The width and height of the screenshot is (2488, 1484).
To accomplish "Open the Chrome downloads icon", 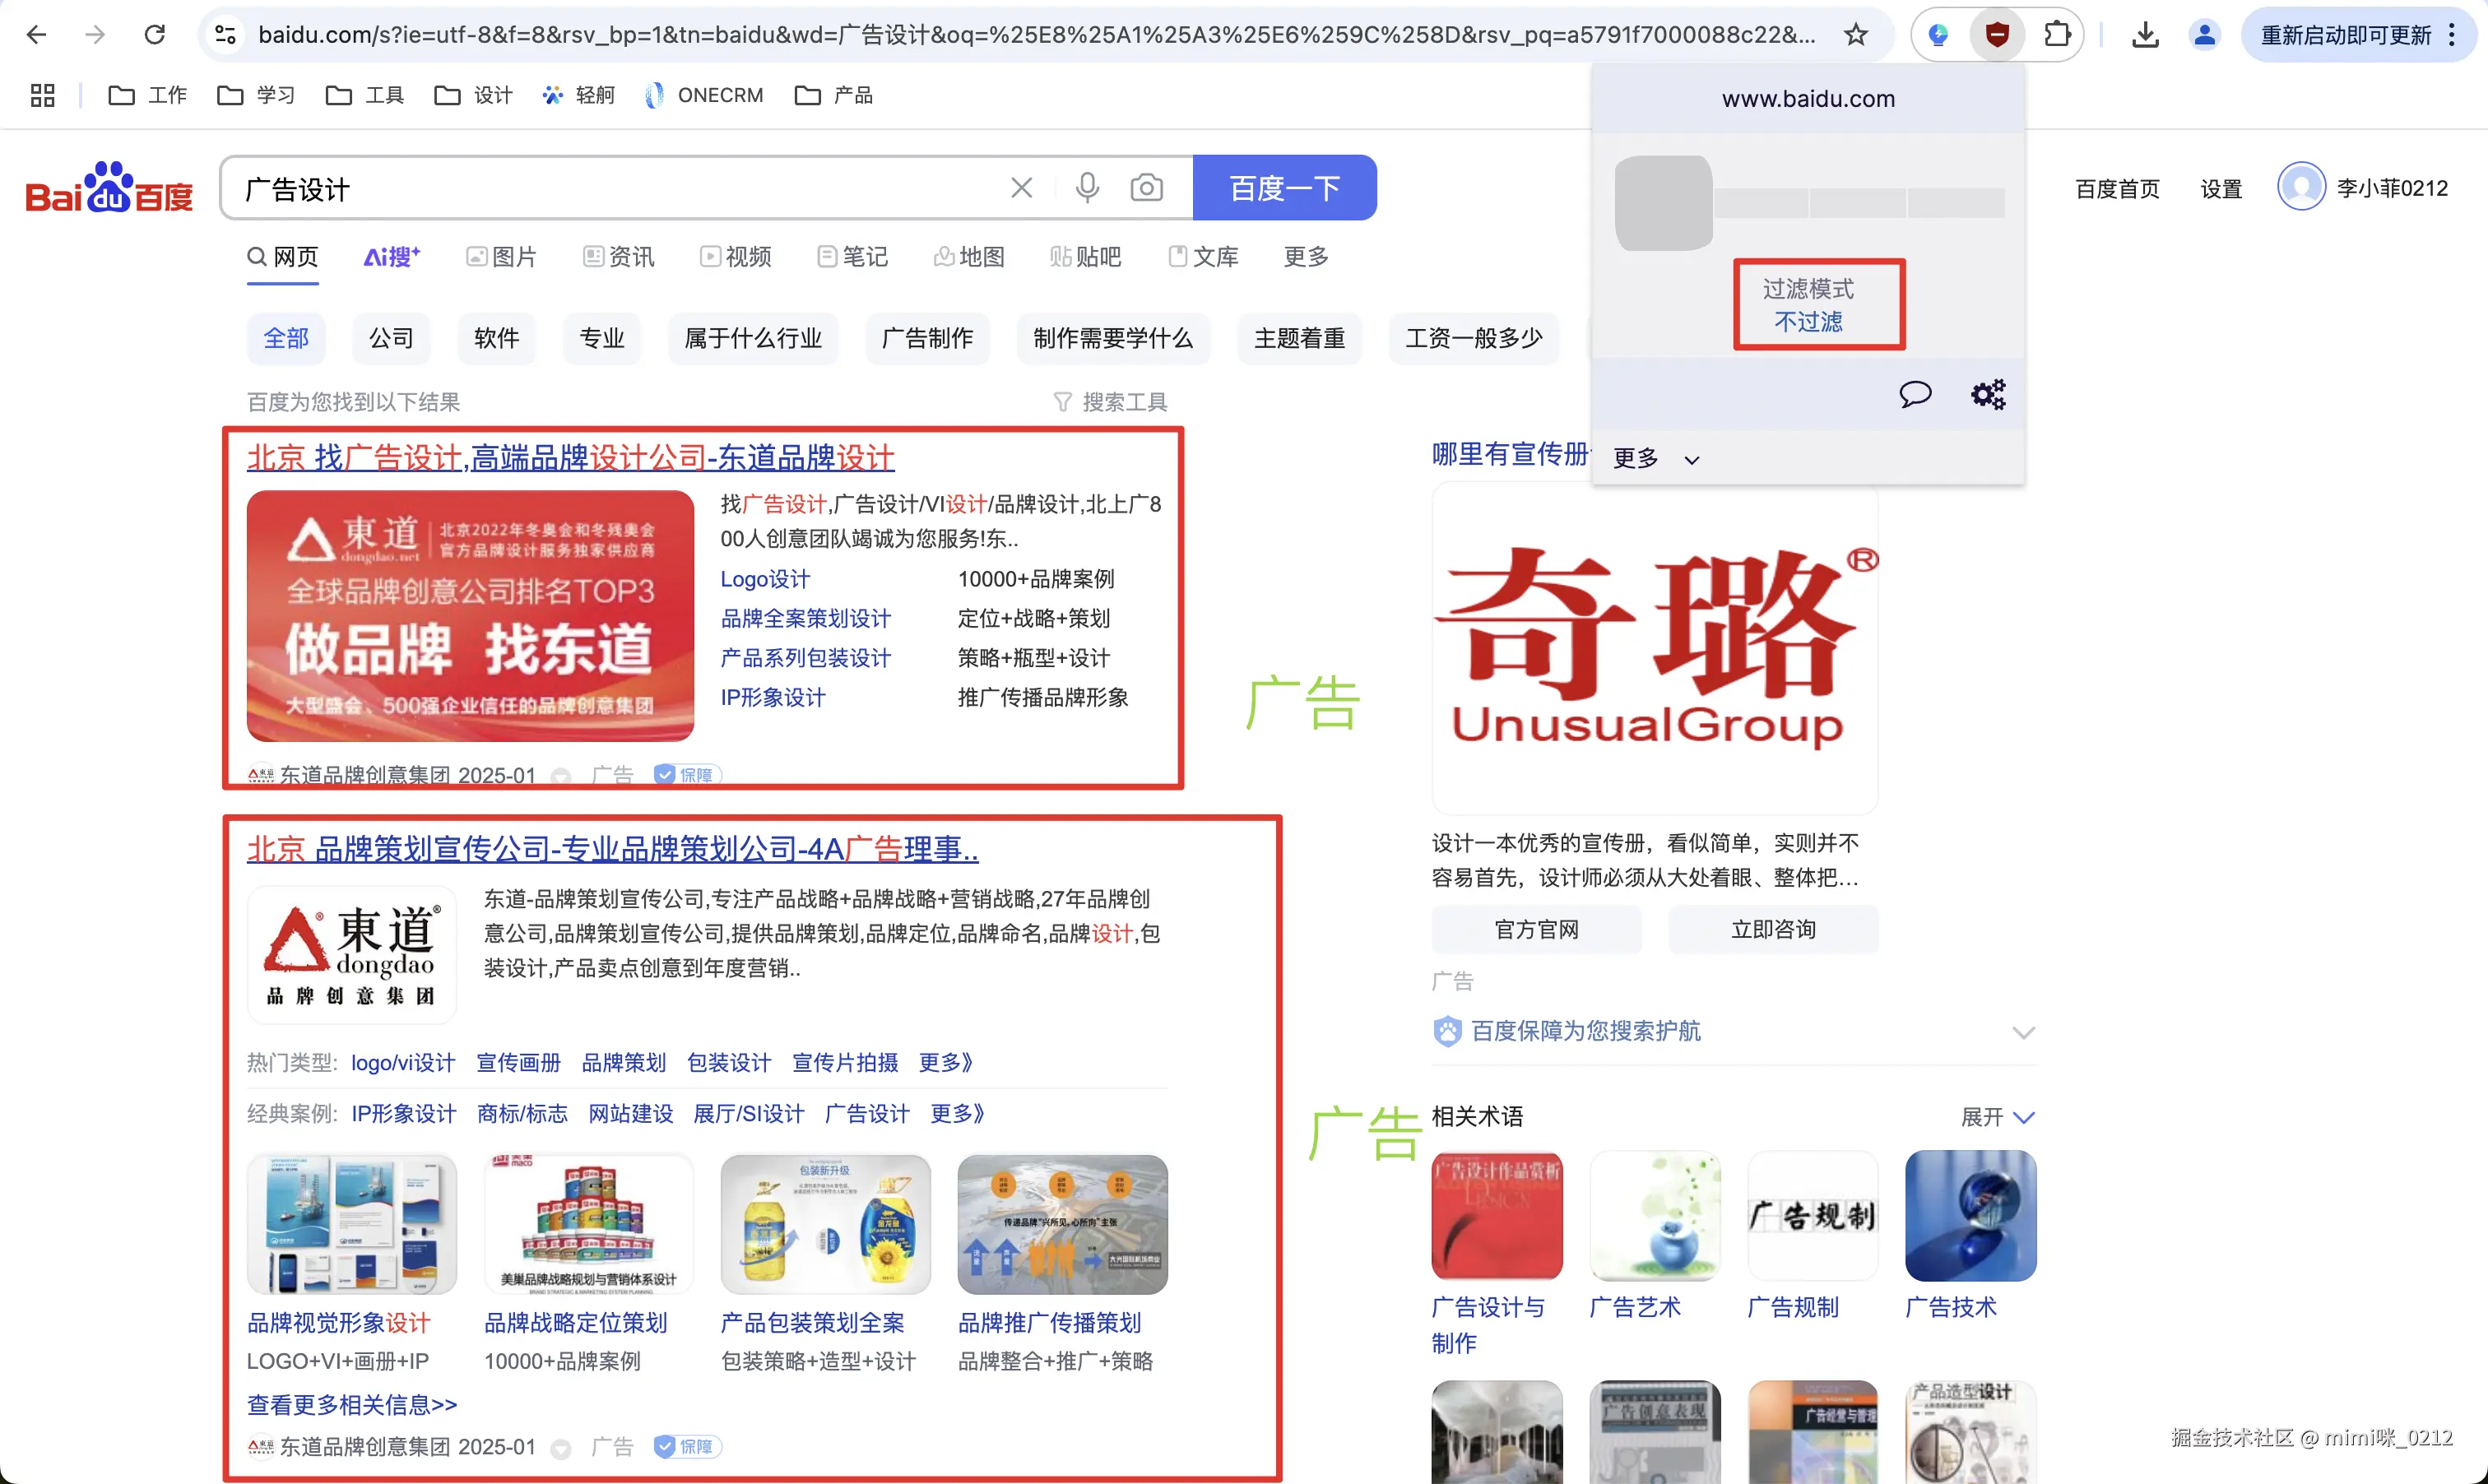I will tap(2144, 35).
